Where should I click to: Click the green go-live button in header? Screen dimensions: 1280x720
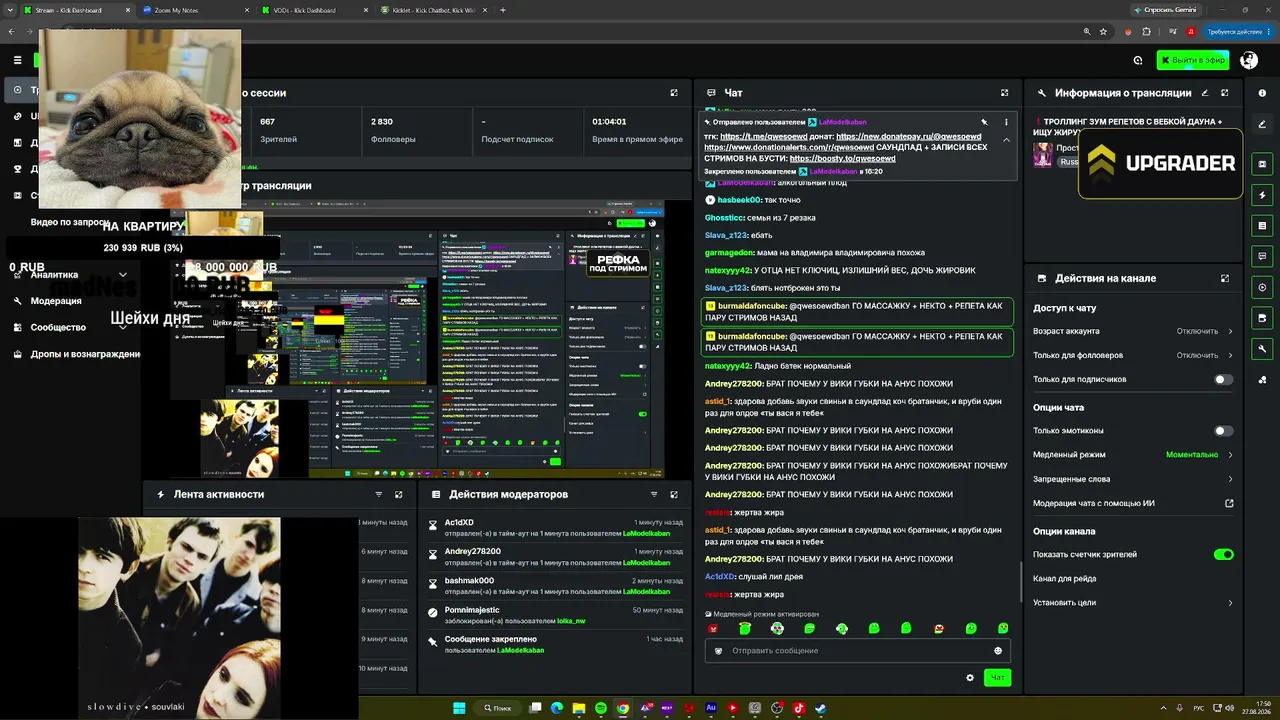pos(1193,60)
